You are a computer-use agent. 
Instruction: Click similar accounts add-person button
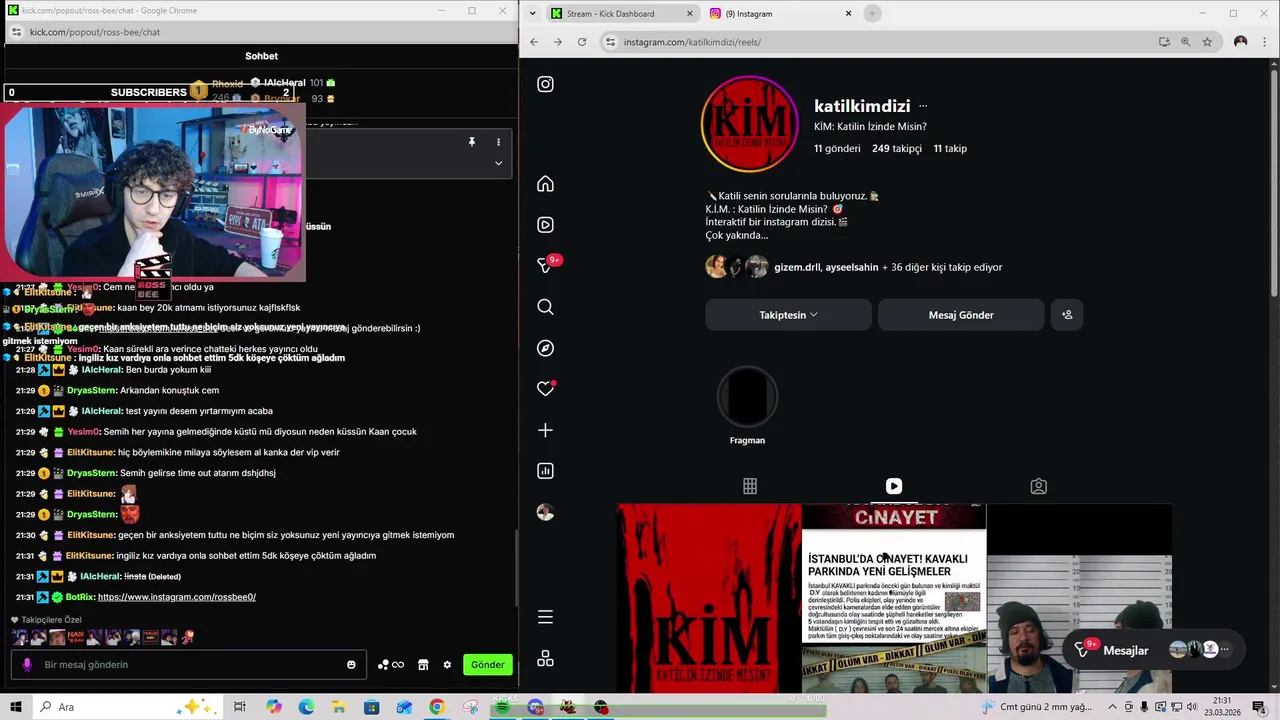1067,315
